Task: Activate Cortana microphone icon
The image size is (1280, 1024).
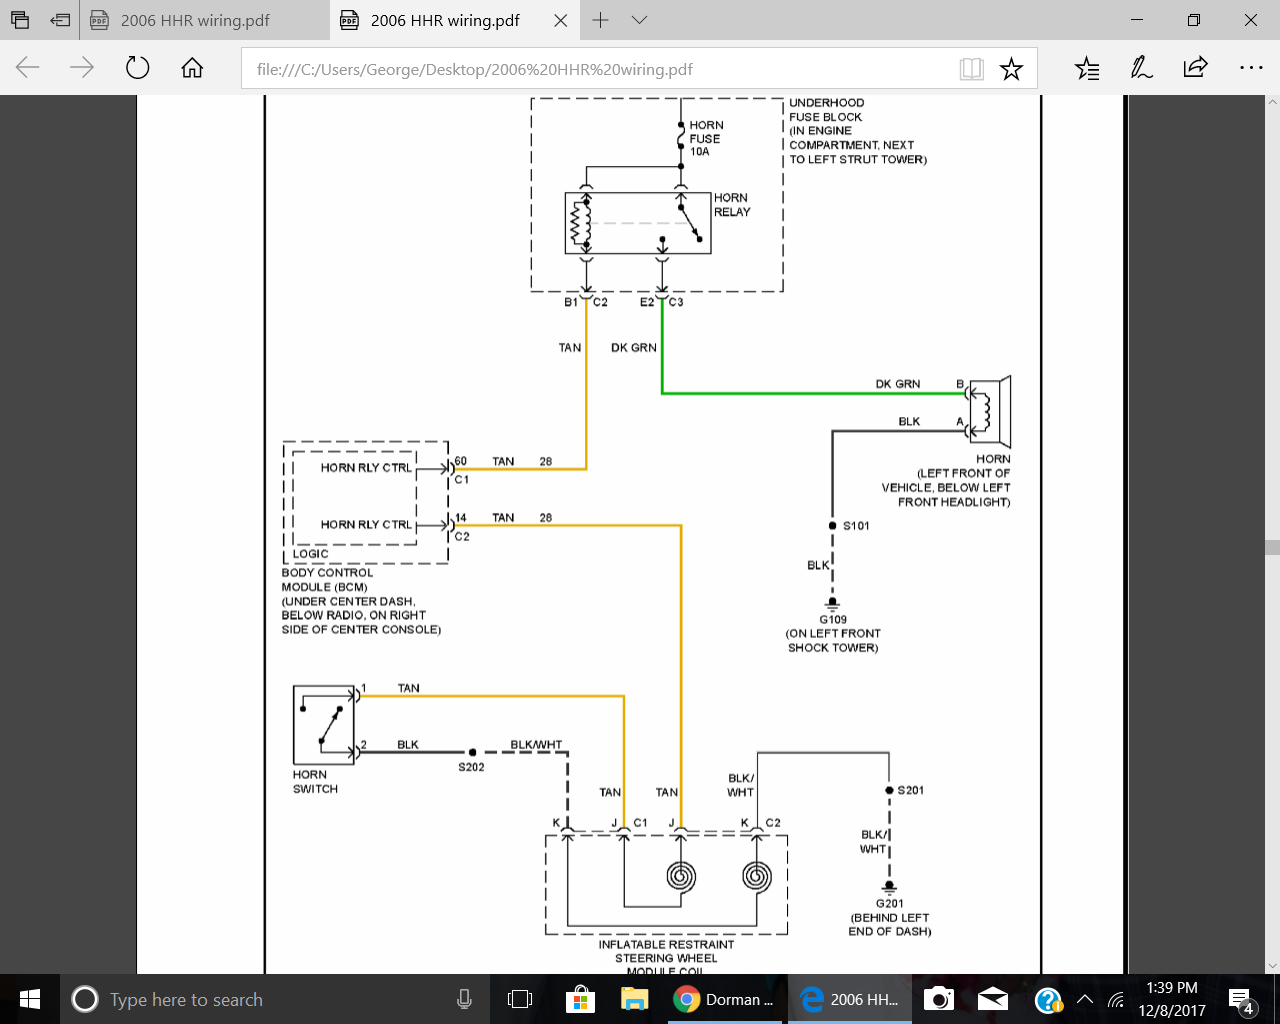Action: (x=464, y=999)
